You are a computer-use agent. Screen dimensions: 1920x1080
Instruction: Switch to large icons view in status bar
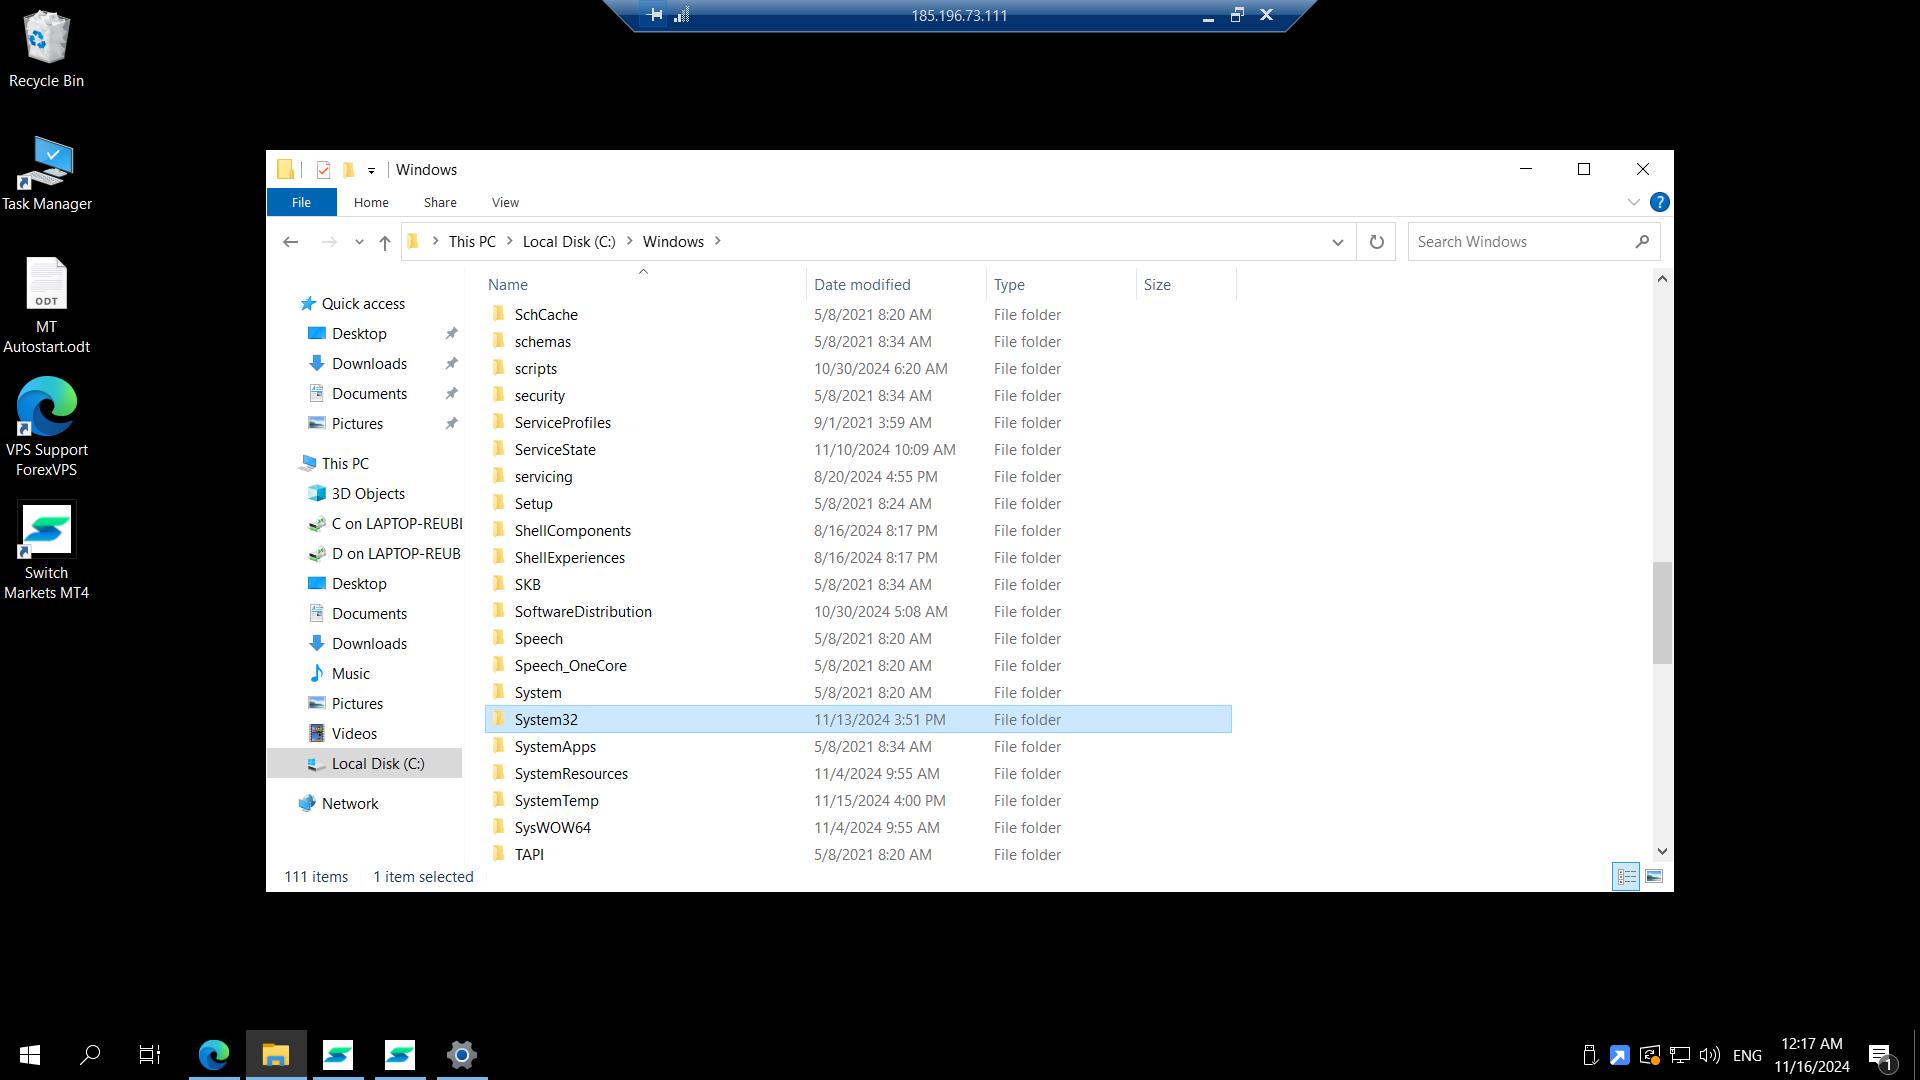[x=1654, y=877]
